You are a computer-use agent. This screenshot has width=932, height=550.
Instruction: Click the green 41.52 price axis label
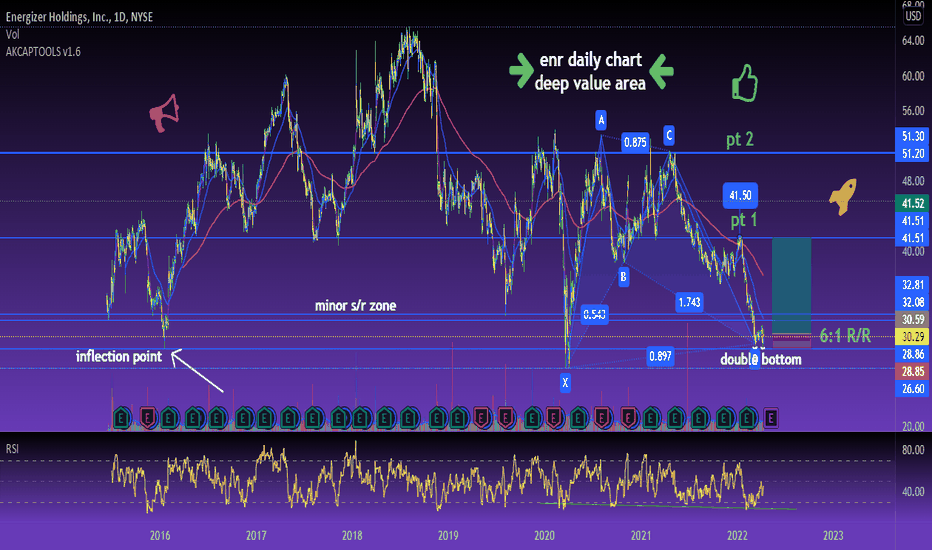pos(912,203)
